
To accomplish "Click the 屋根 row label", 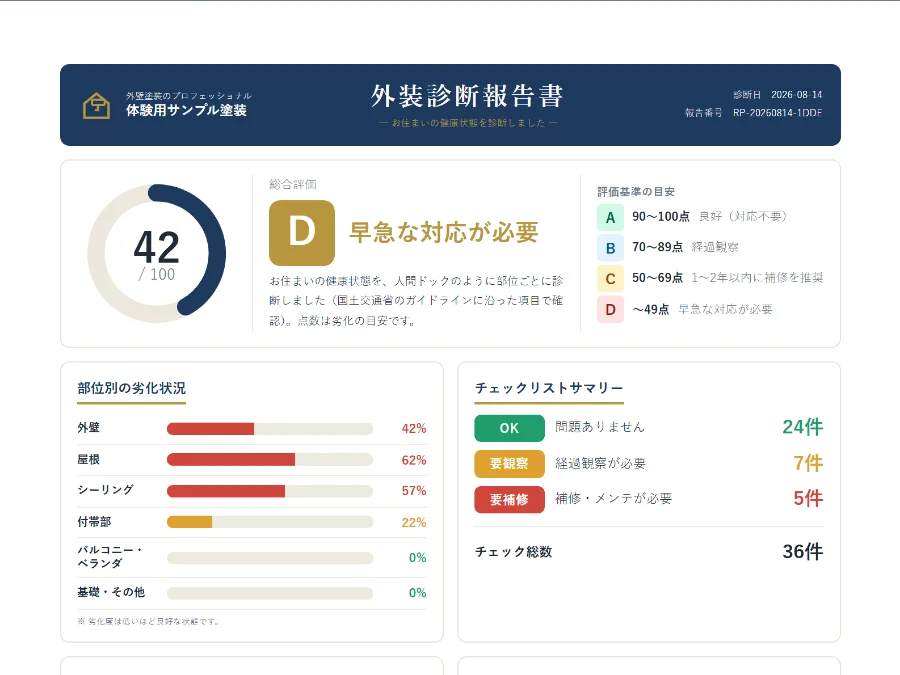I will click(x=88, y=459).
